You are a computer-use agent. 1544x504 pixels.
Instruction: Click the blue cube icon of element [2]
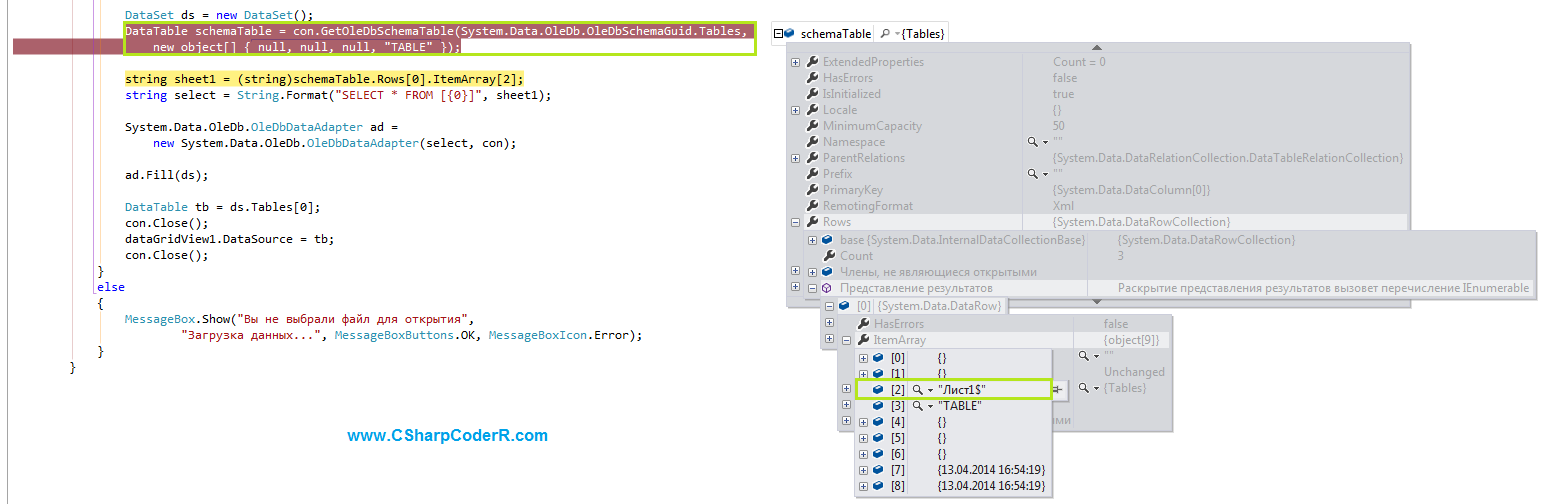(878, 389)
